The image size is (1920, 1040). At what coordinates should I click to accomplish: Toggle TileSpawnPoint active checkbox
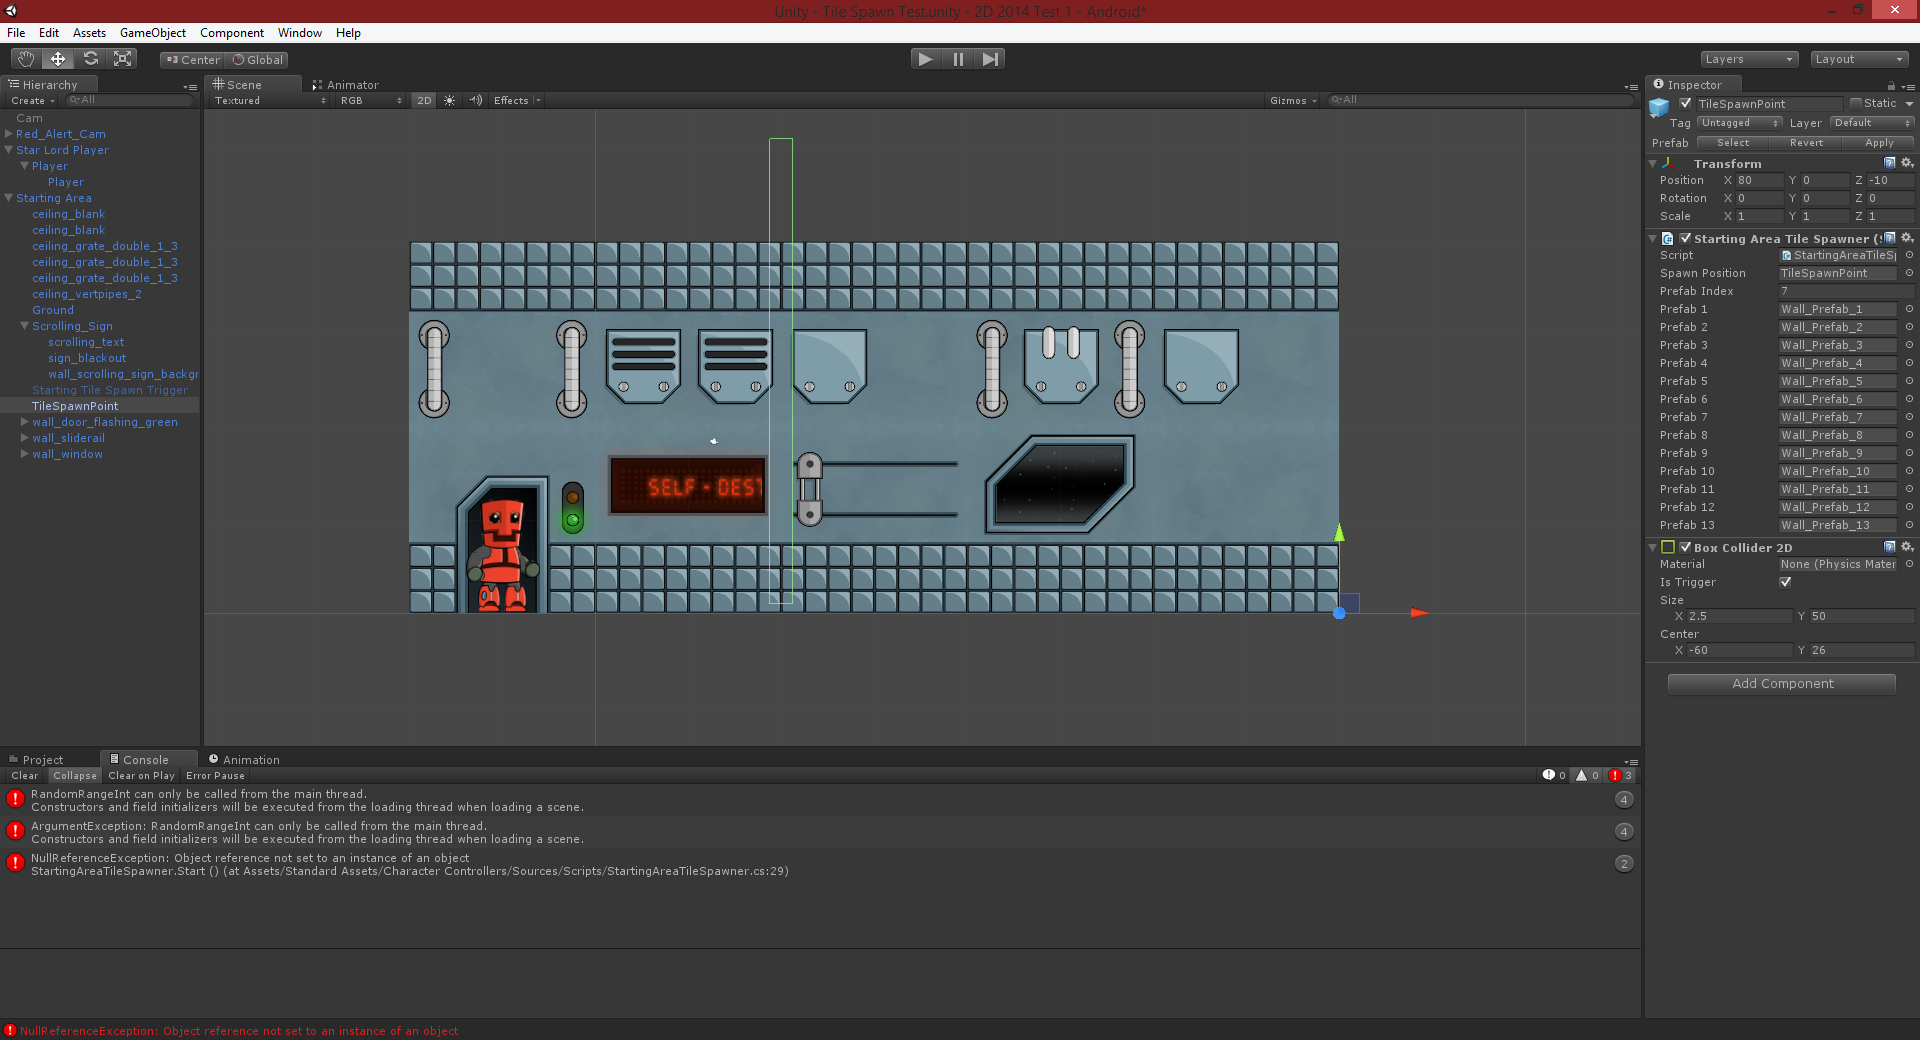coord(1685,103)
